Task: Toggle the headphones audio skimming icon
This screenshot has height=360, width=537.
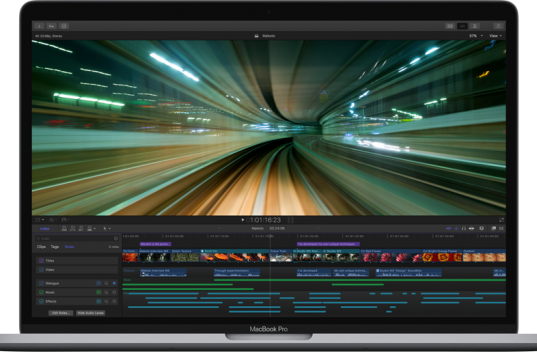Action: point(464,228)
